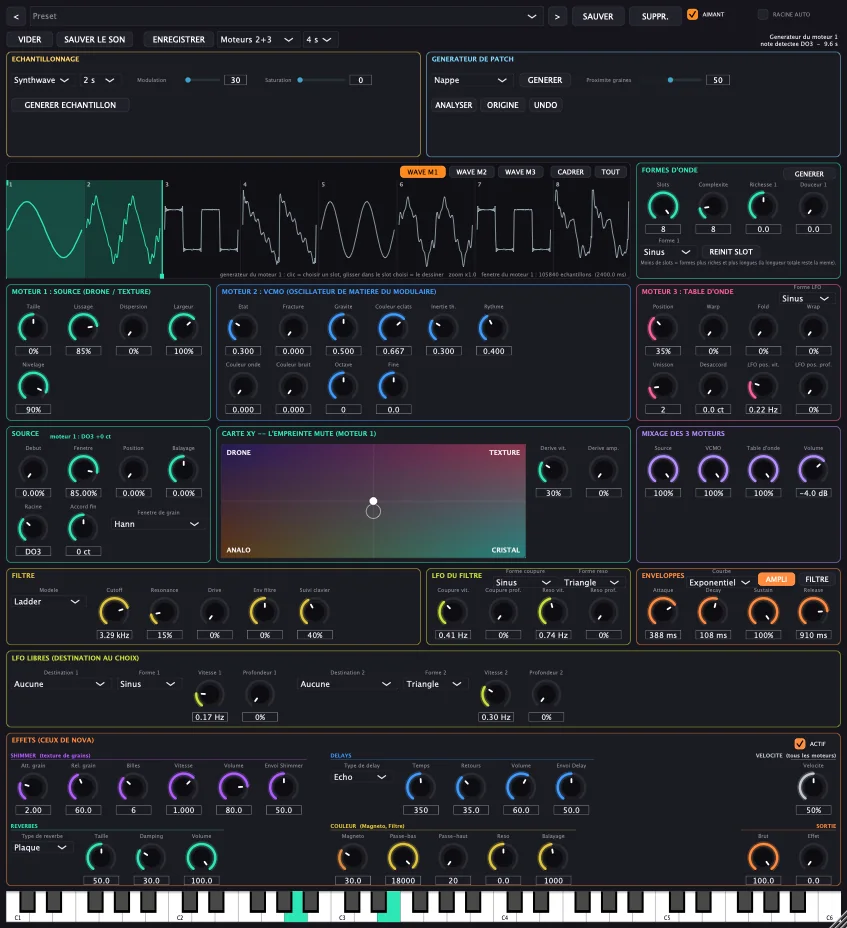Turn the Shimmer Volume knob
Image resolution: width=847 pixels, height=928 pixels.
click(234, 787)
